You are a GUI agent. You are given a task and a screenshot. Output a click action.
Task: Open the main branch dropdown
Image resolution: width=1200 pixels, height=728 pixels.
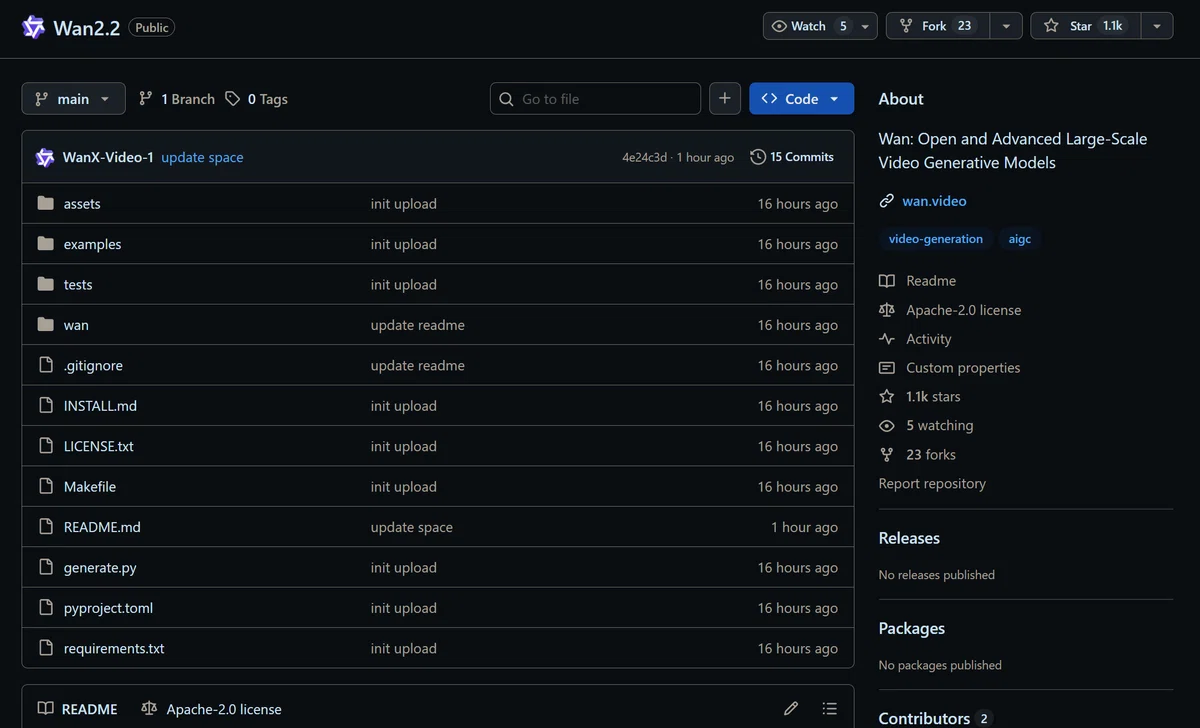tap(73, 99)
